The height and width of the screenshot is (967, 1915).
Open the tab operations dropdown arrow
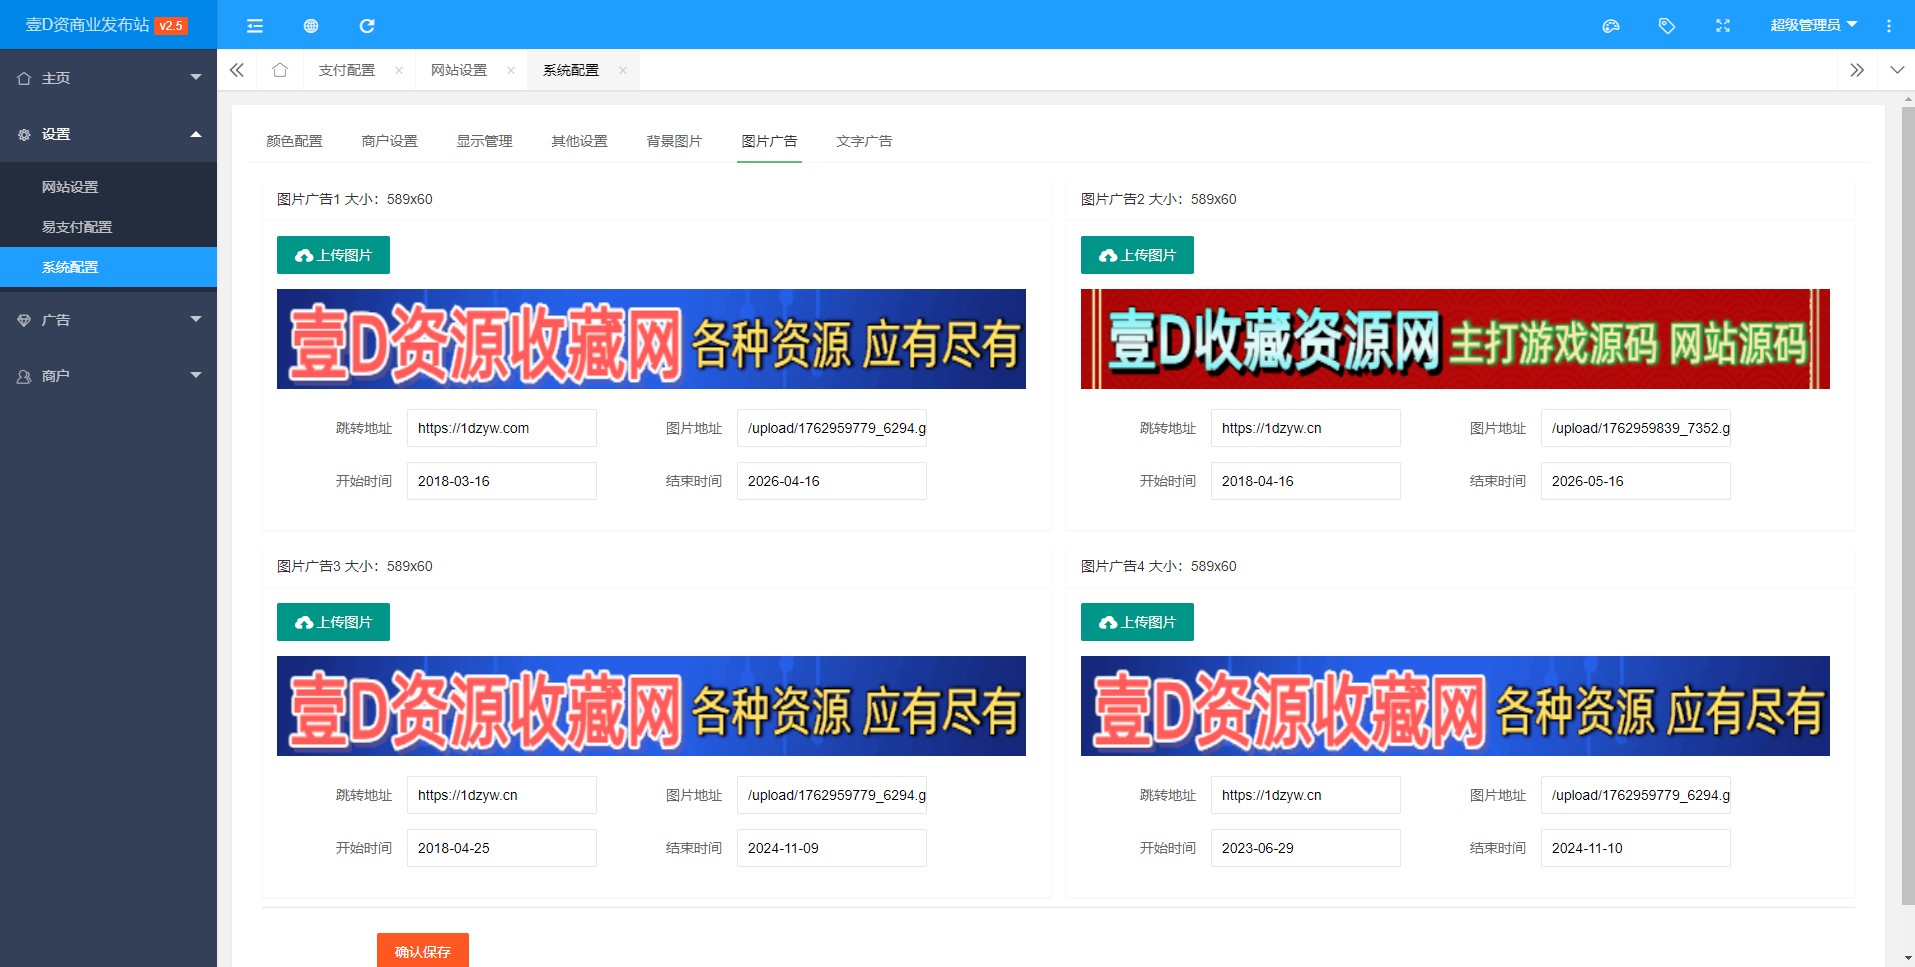(x=1897, y=70)
